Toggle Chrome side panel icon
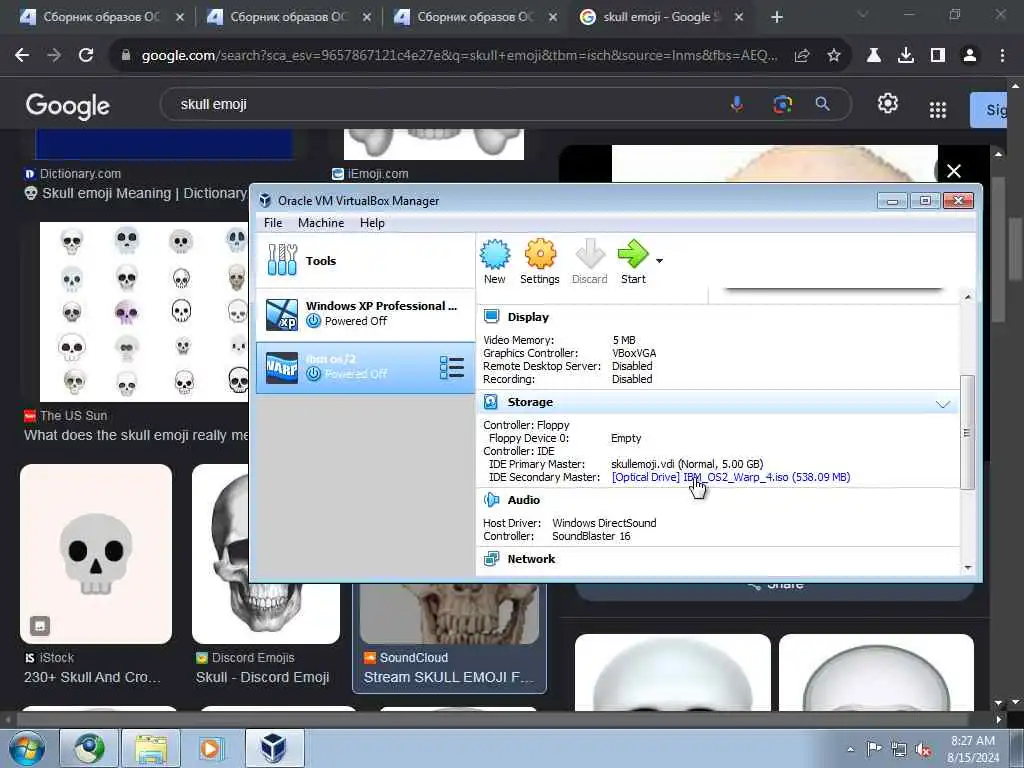Viewport: 1024px width, 768px height. tap(938, 56)
